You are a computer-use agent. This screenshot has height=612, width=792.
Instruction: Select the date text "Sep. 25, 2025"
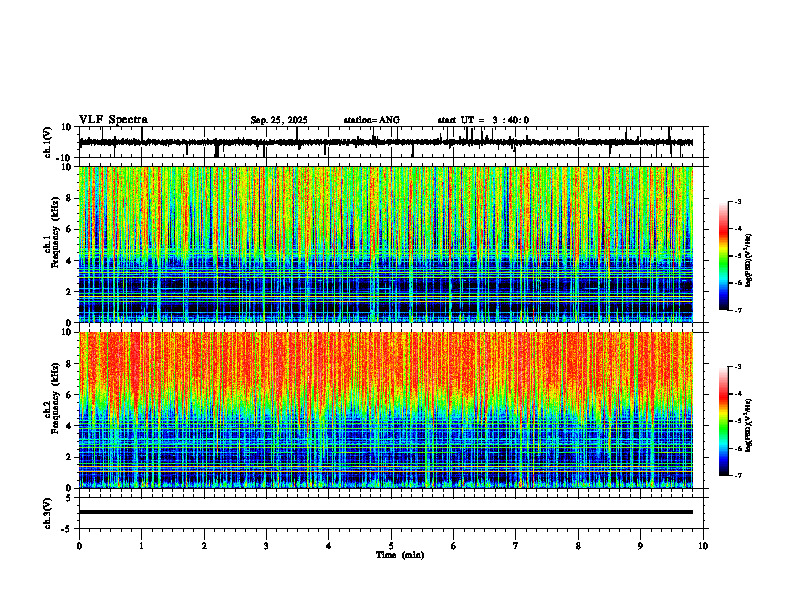[x=279, y=120]
